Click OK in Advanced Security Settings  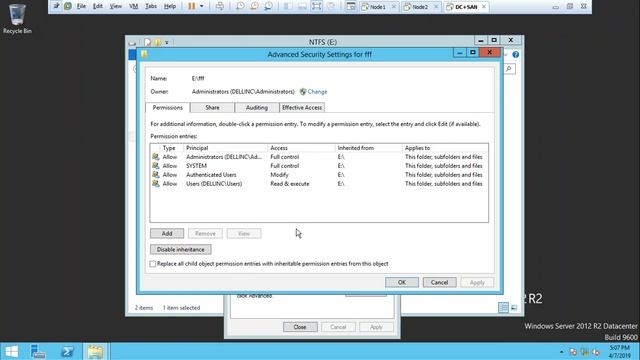point(402,282)
